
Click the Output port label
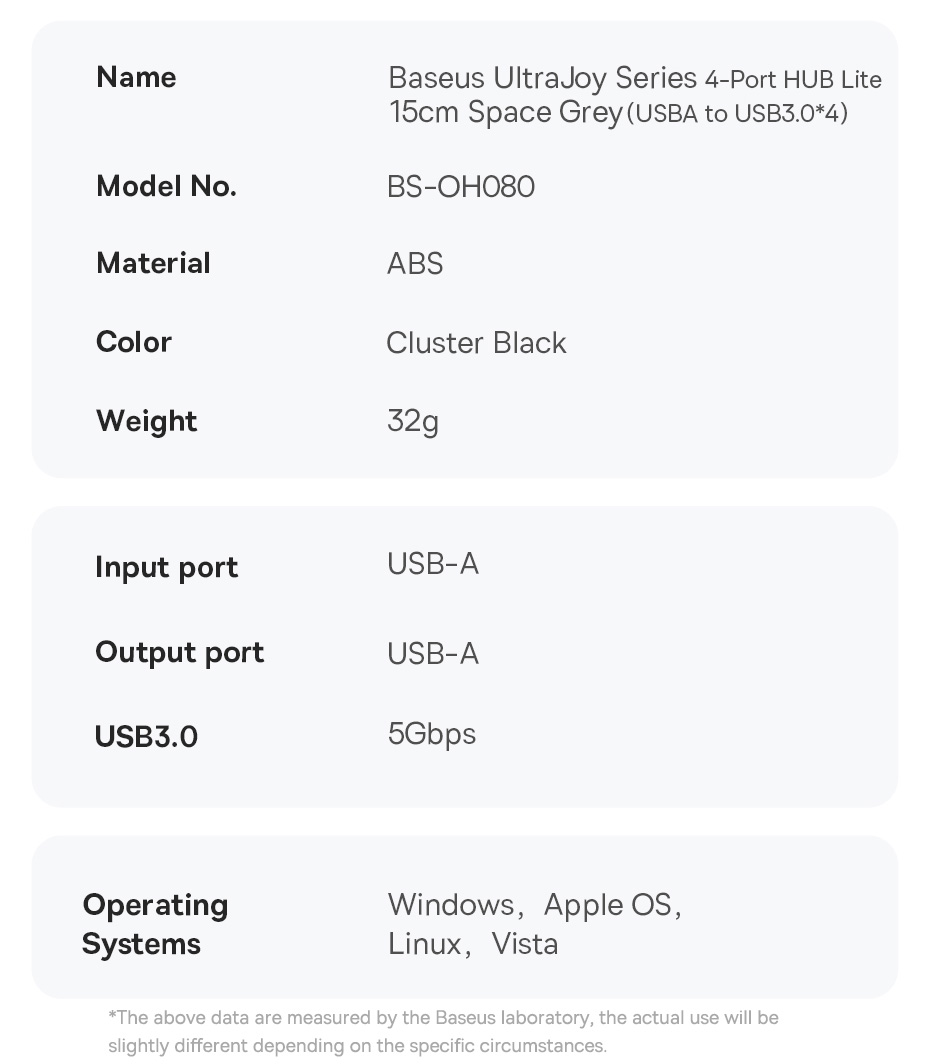(x=180, y=652)
